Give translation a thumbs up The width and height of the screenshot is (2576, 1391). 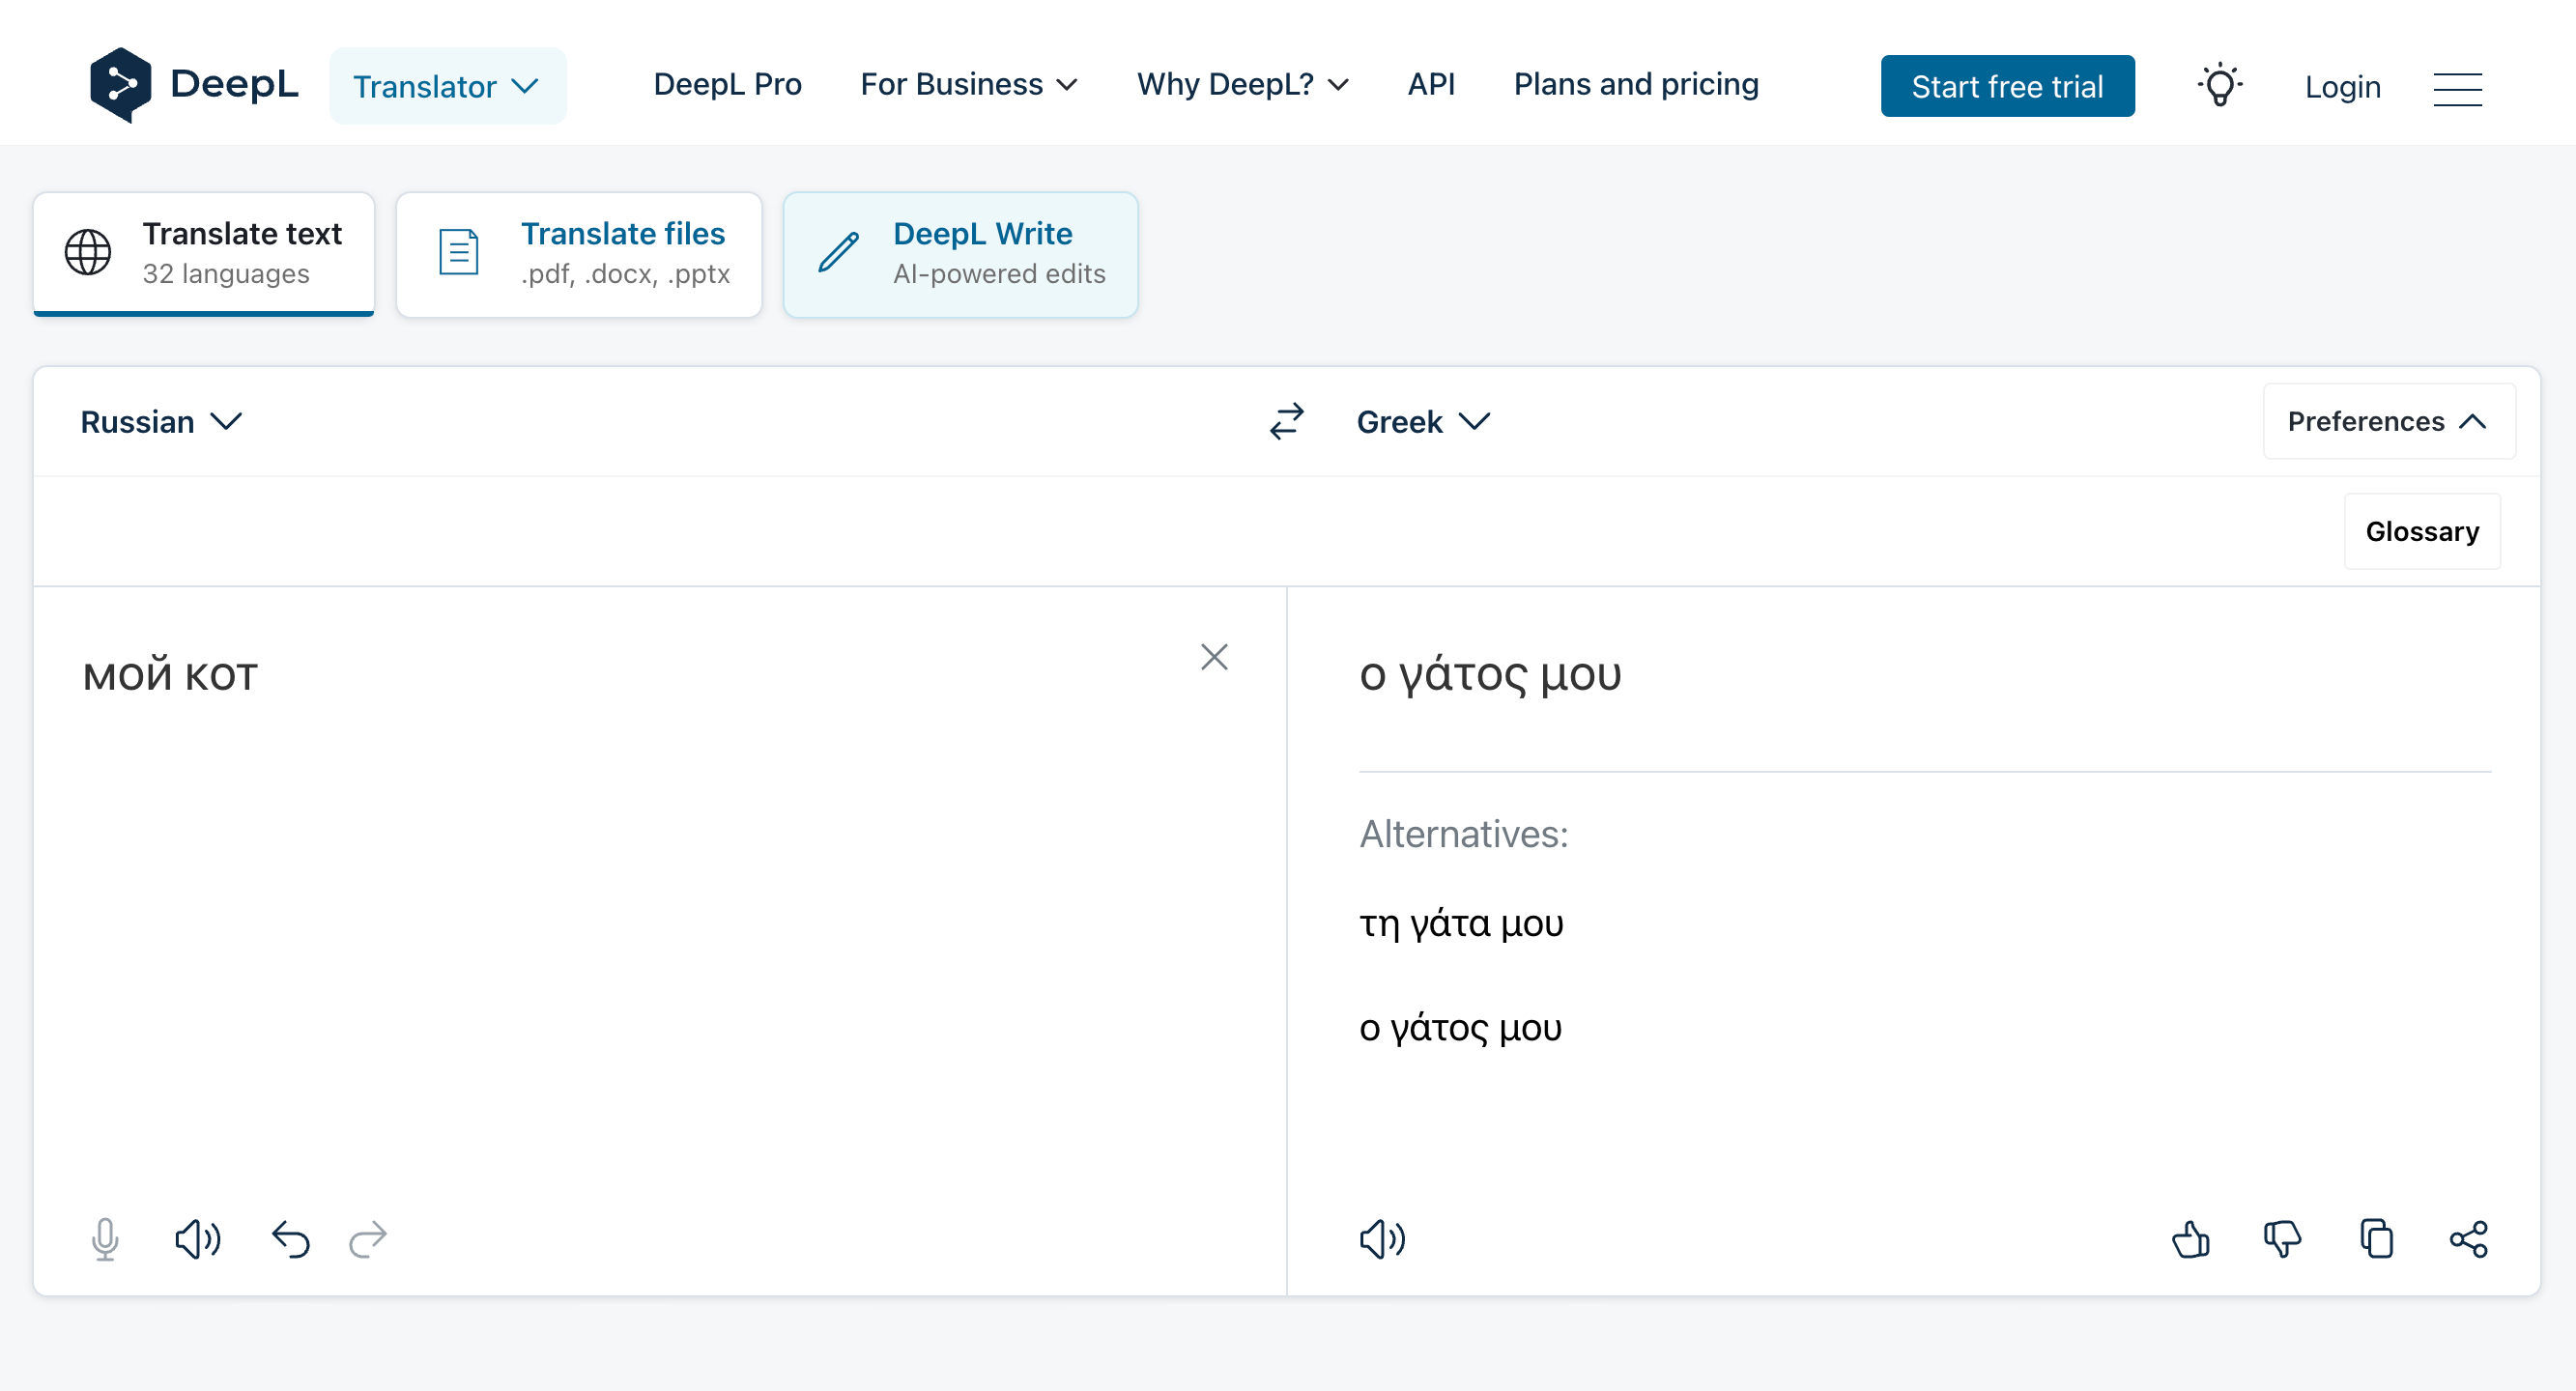tap(2191, 1239)
